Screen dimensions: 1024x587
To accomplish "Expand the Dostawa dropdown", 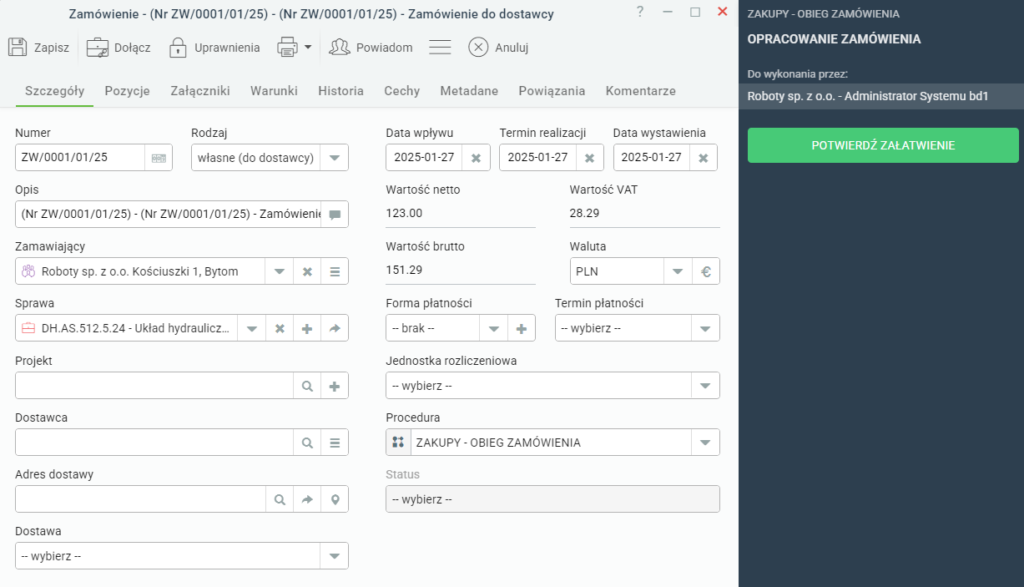I will pos(334,556).
